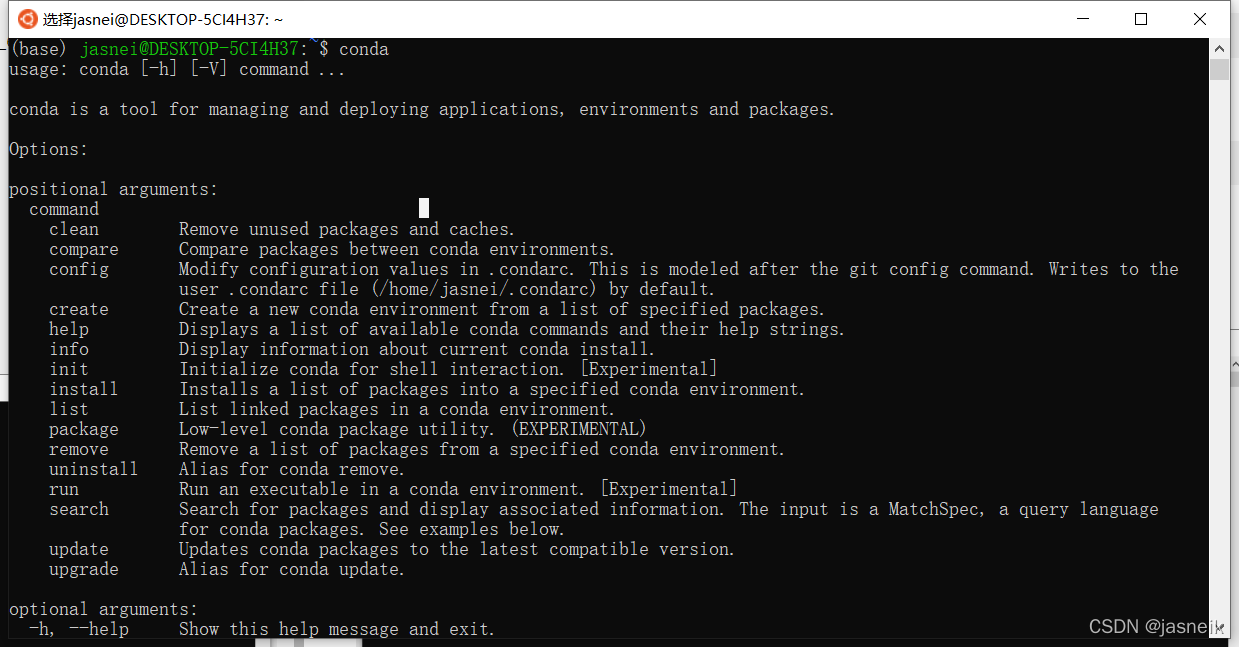The width and height of the screenshot is (1239, 647).
Task: Click the 'command' subheading text
Action: tap(64, 209)
